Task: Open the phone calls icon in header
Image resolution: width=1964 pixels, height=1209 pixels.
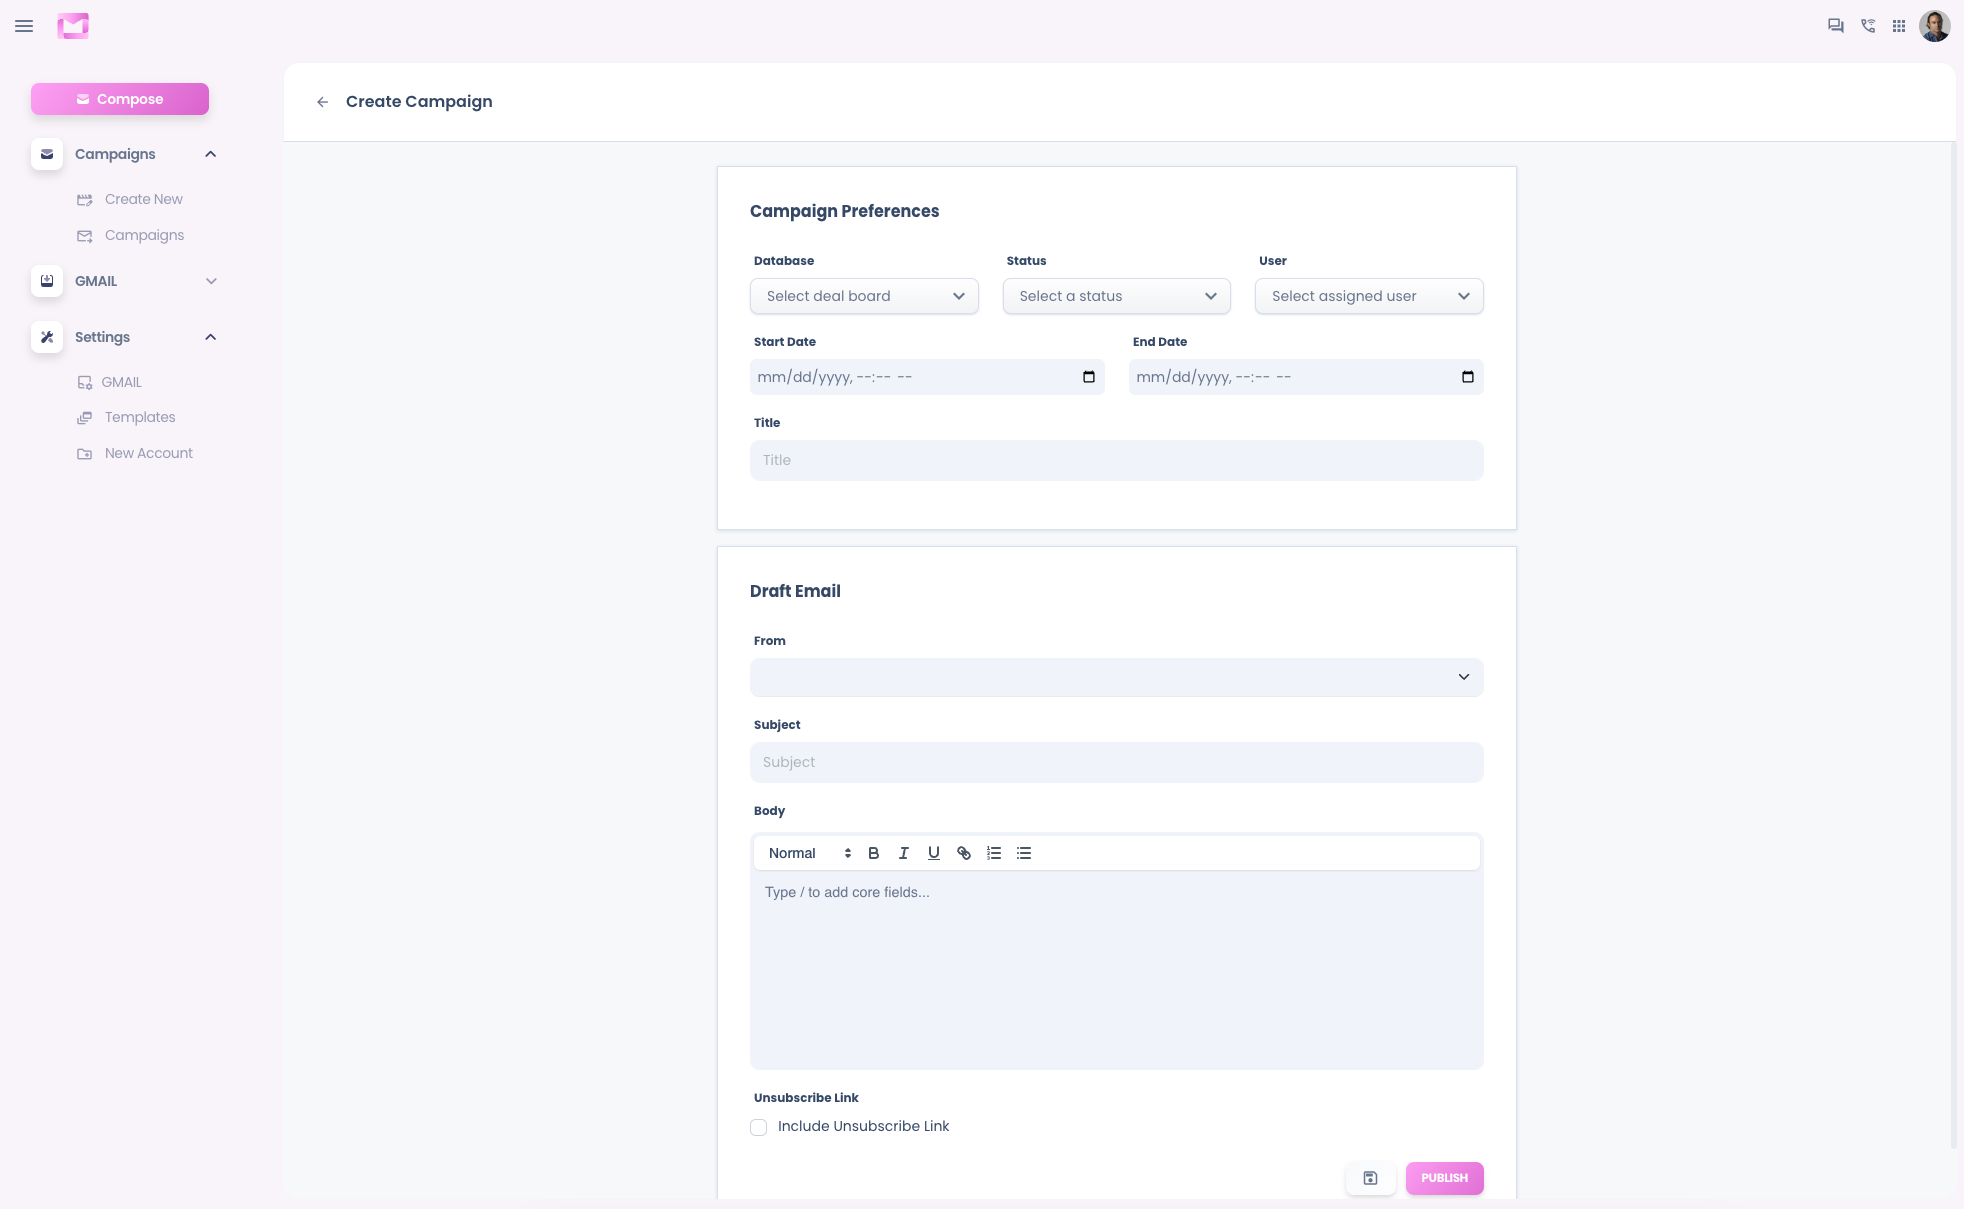Action: [x=1867, y=26]
